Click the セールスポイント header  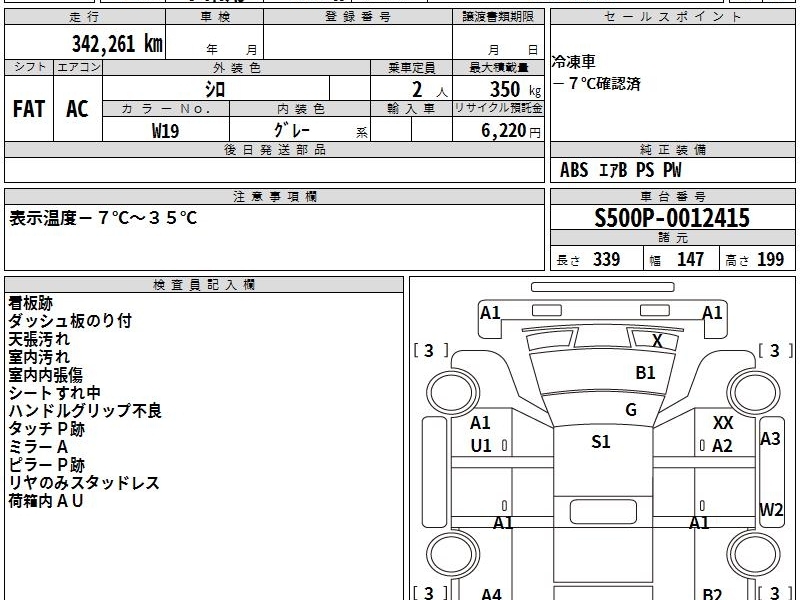pyautogui.click(x=672, y=17)
